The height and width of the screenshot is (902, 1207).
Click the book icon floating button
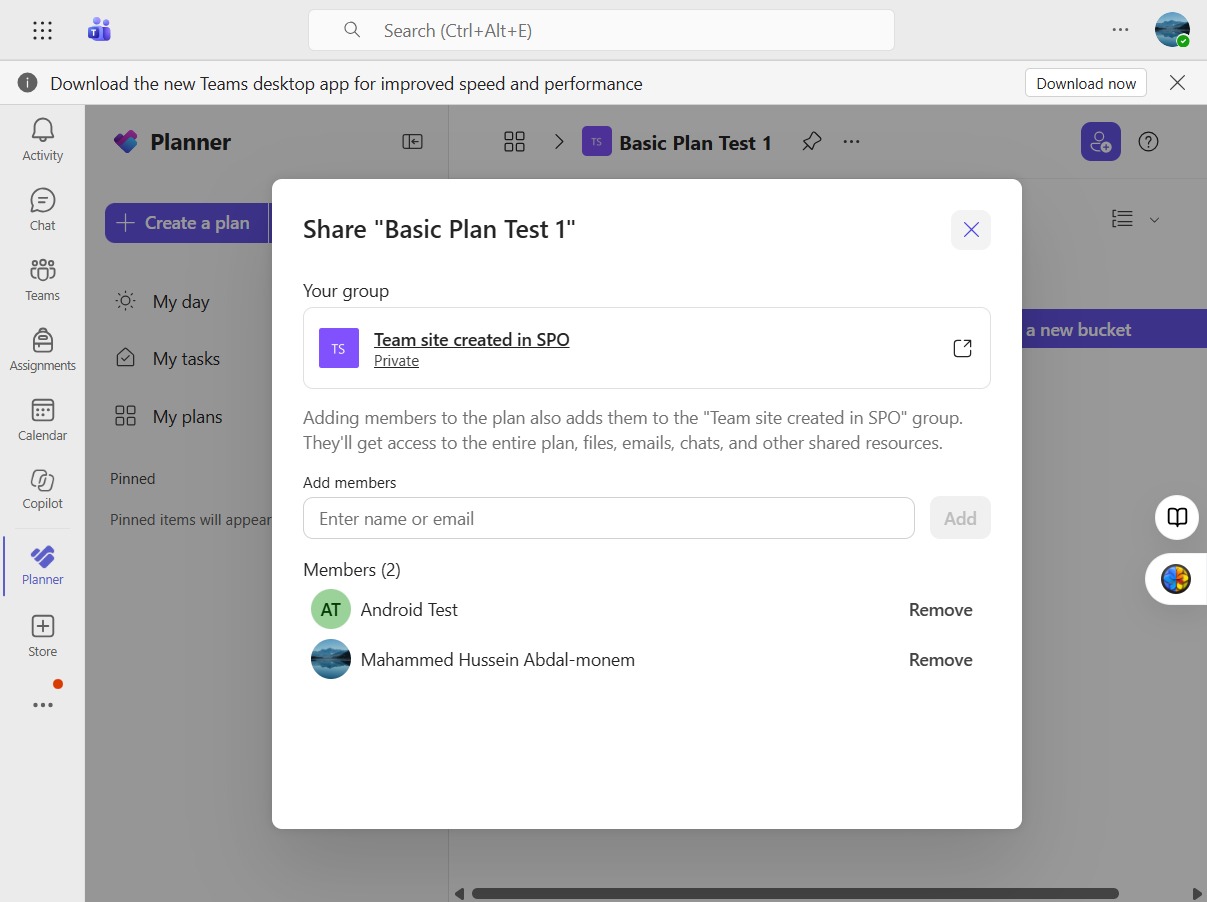click(x=1177, y=517)
